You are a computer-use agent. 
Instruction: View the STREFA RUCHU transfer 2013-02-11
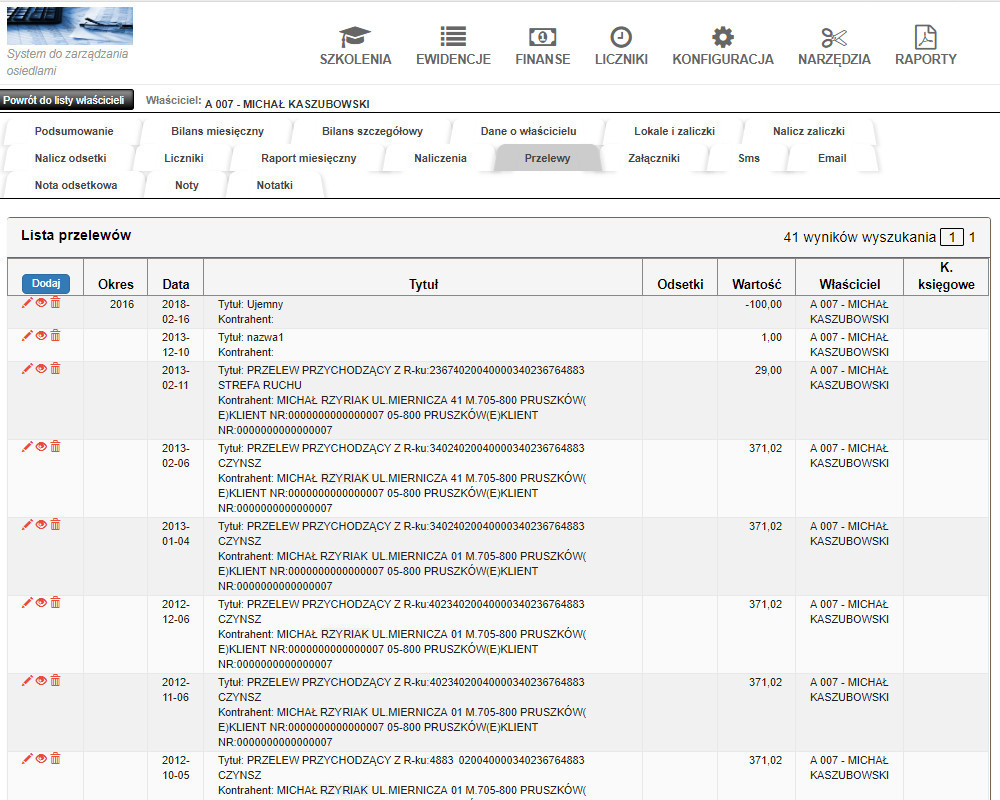coord(41,369)
